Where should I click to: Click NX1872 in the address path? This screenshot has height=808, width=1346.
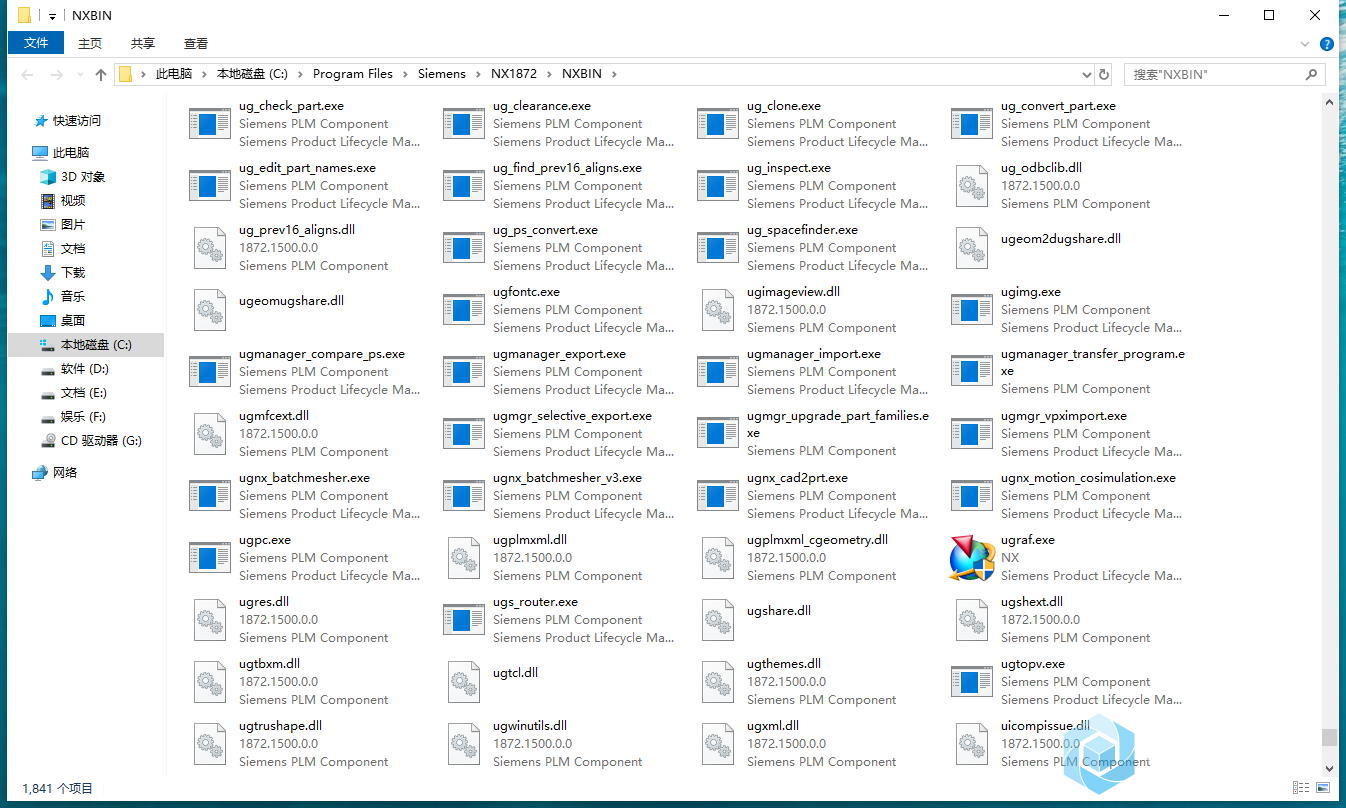click(x=514, y=74)
